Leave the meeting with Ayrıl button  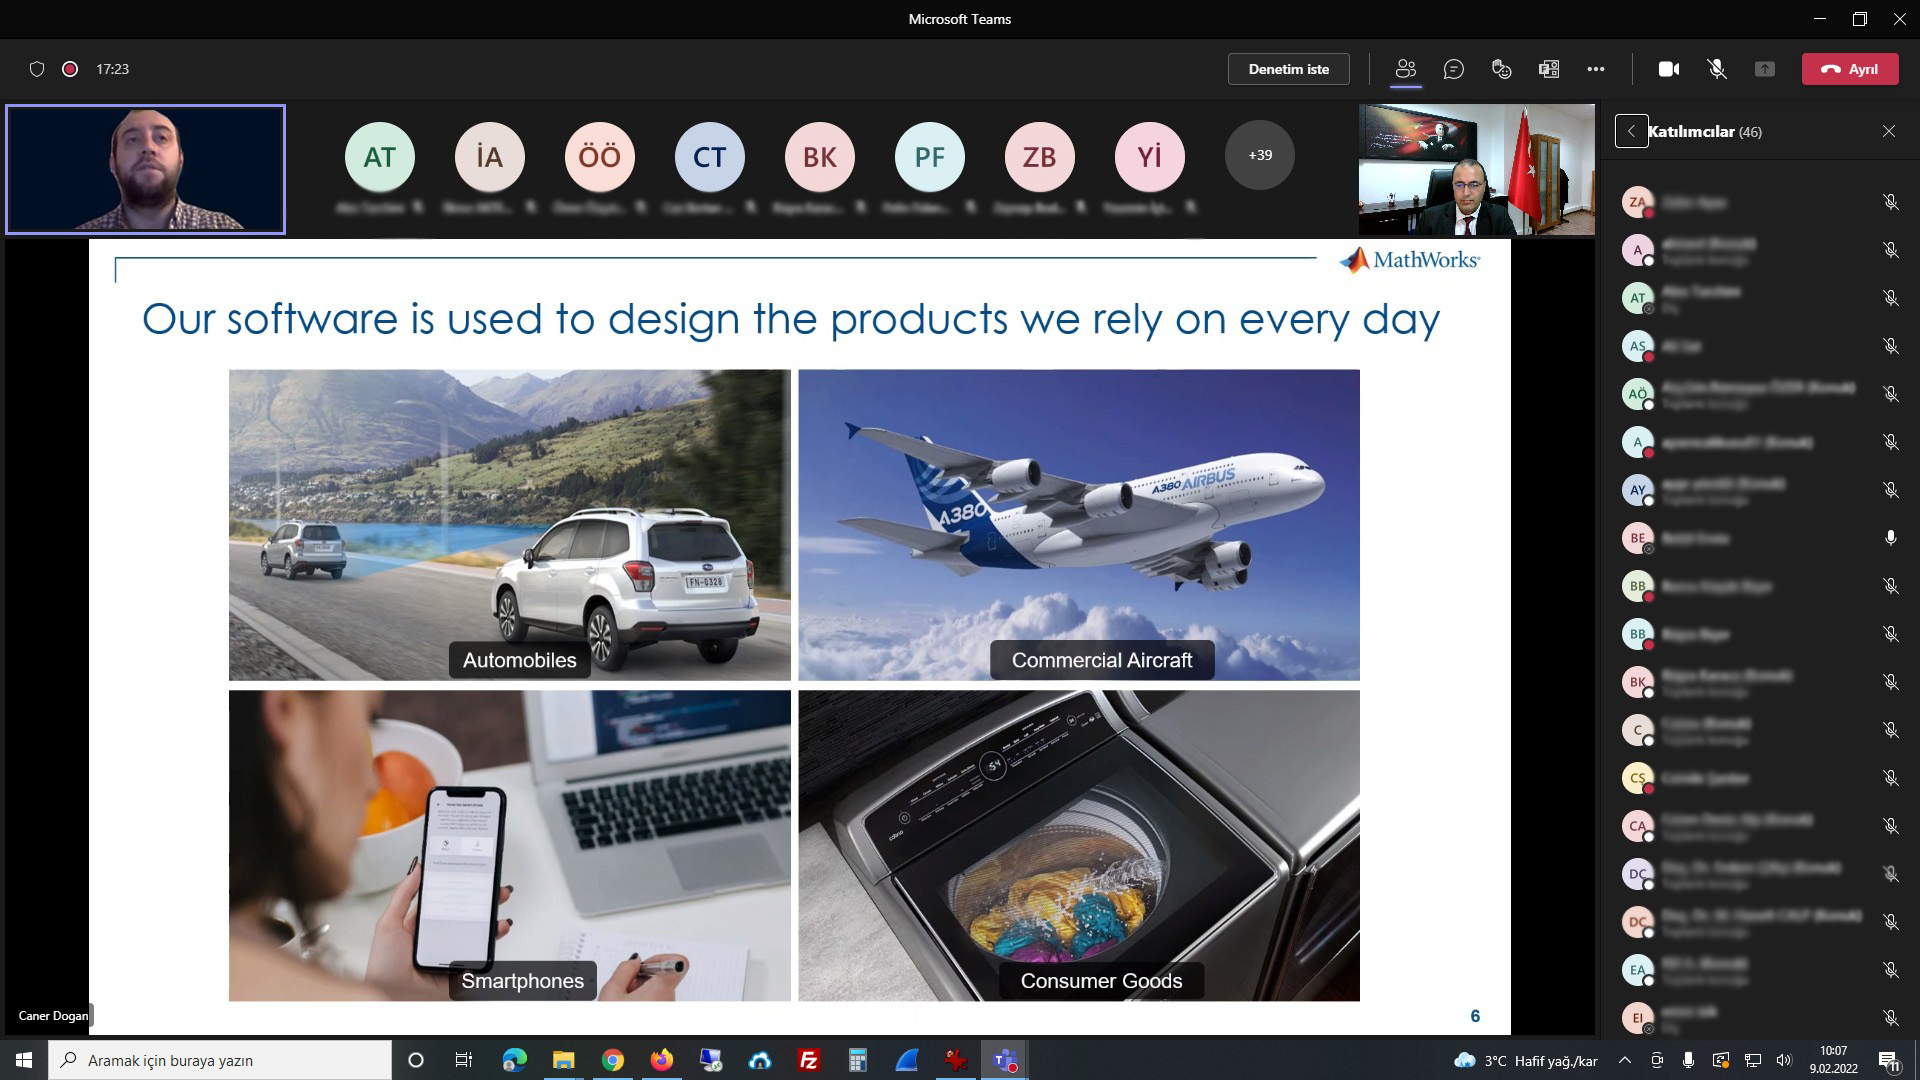tap(1850, 69)
